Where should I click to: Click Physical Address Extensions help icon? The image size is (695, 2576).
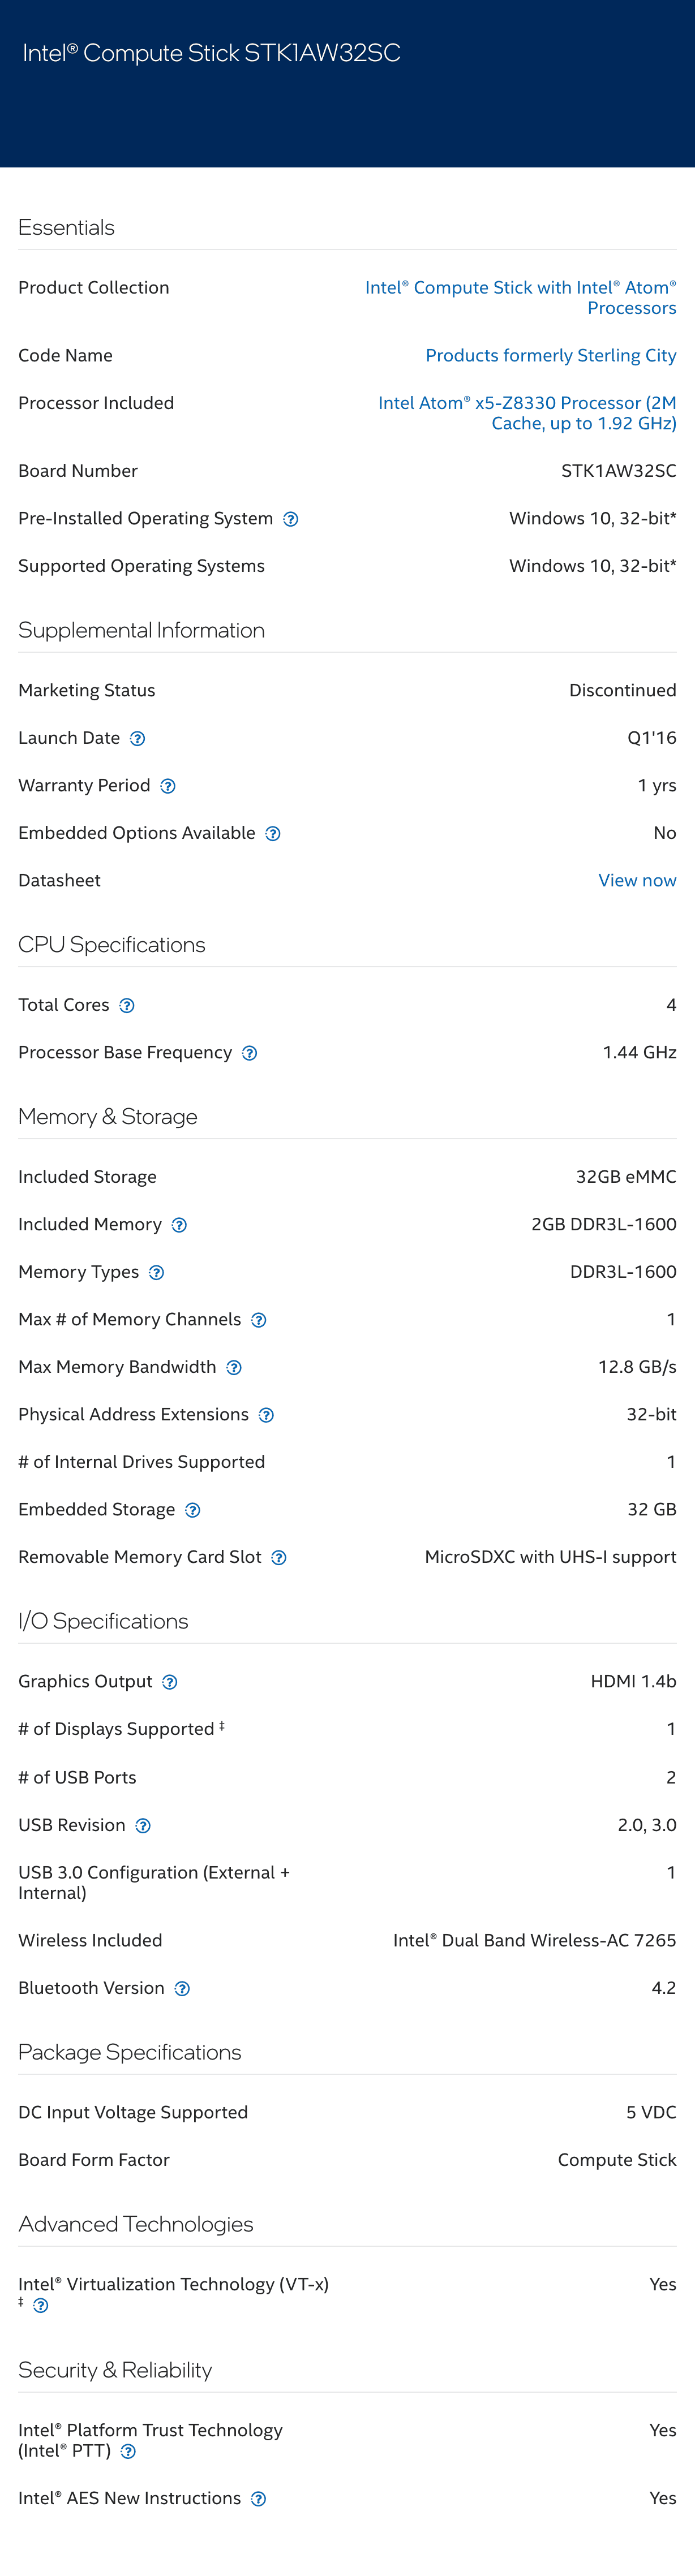click(x=266, y=1415)
